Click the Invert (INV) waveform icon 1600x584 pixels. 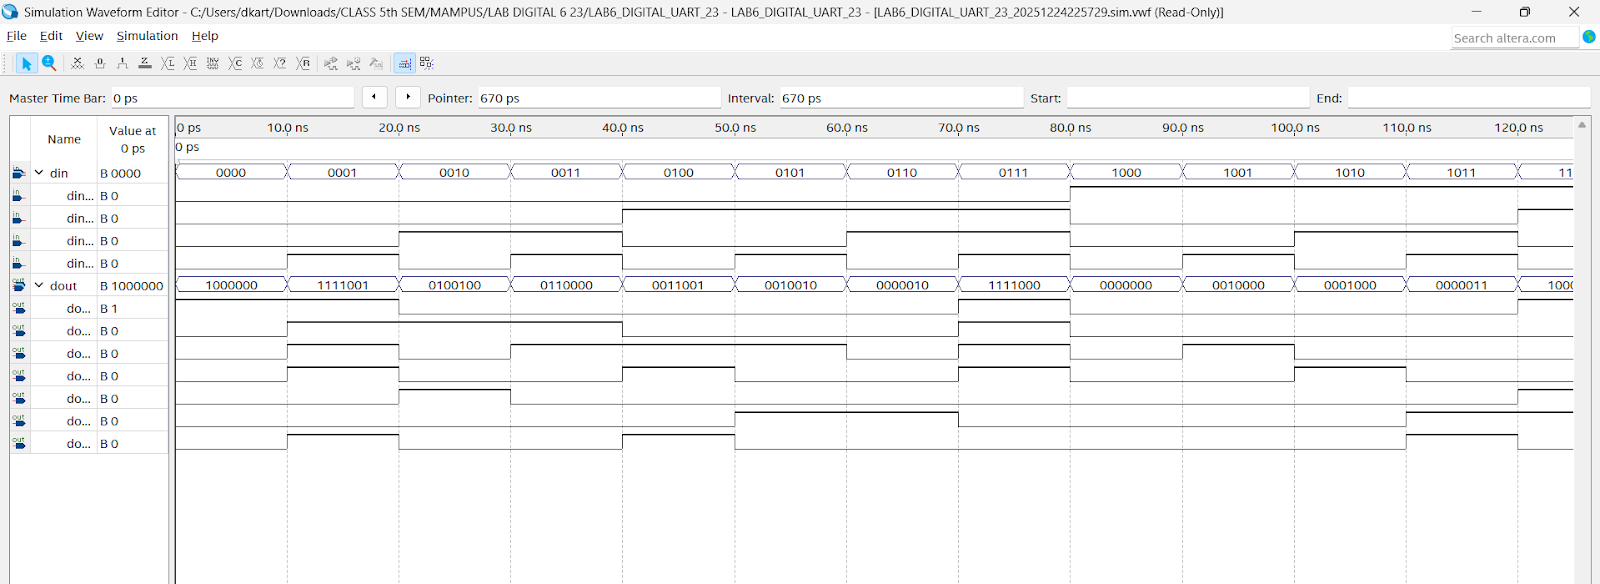click(213, 63)
